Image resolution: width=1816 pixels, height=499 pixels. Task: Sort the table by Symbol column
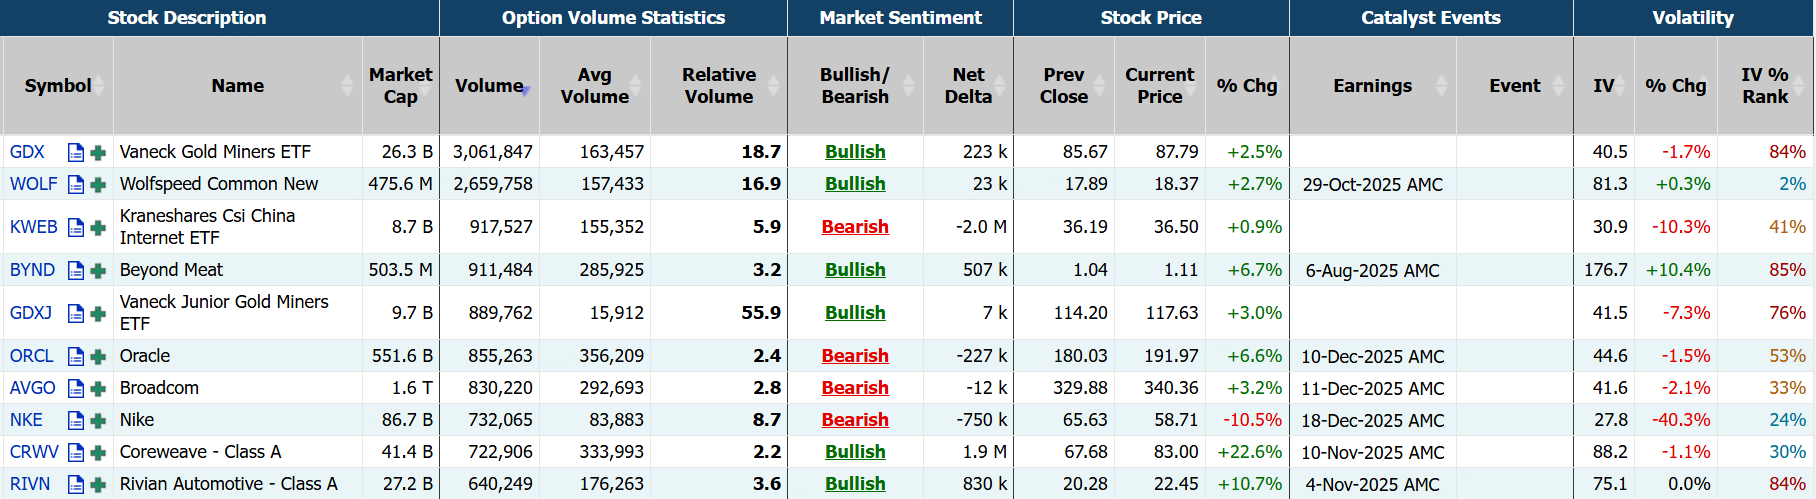pyautogui.click(x=58, y=86)
